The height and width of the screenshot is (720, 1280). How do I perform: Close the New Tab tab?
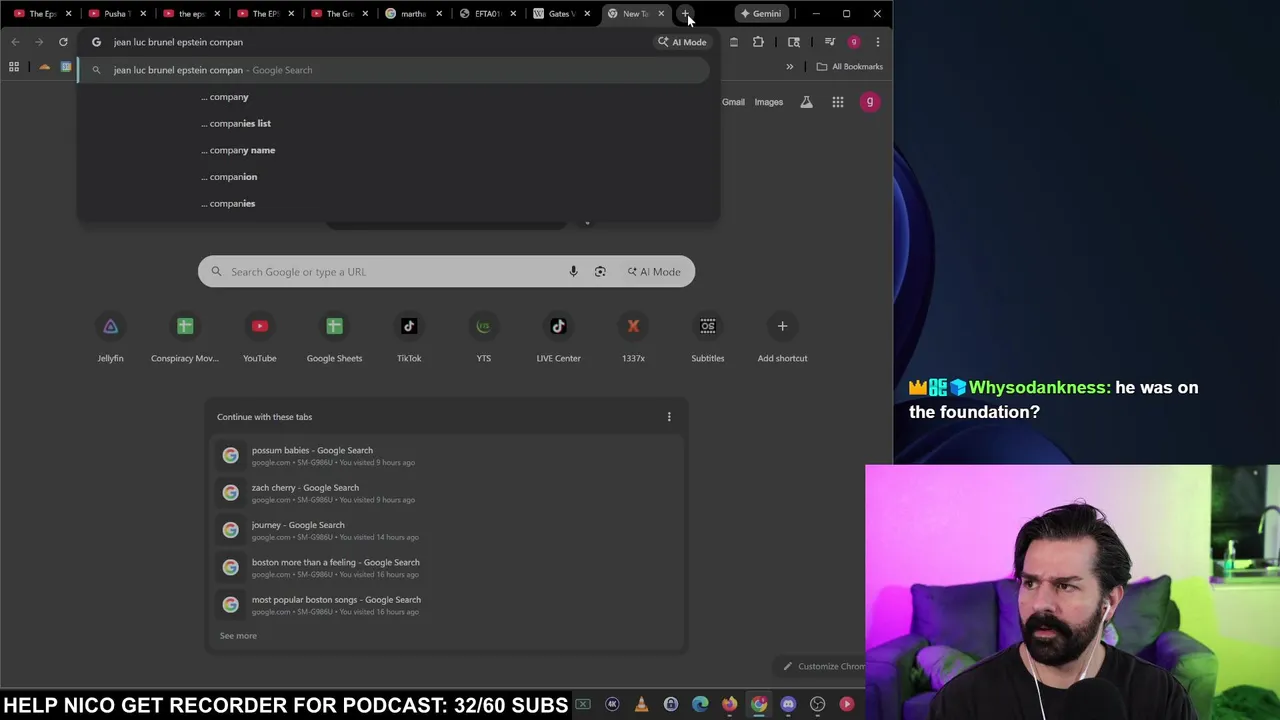(x=661, y=14)
